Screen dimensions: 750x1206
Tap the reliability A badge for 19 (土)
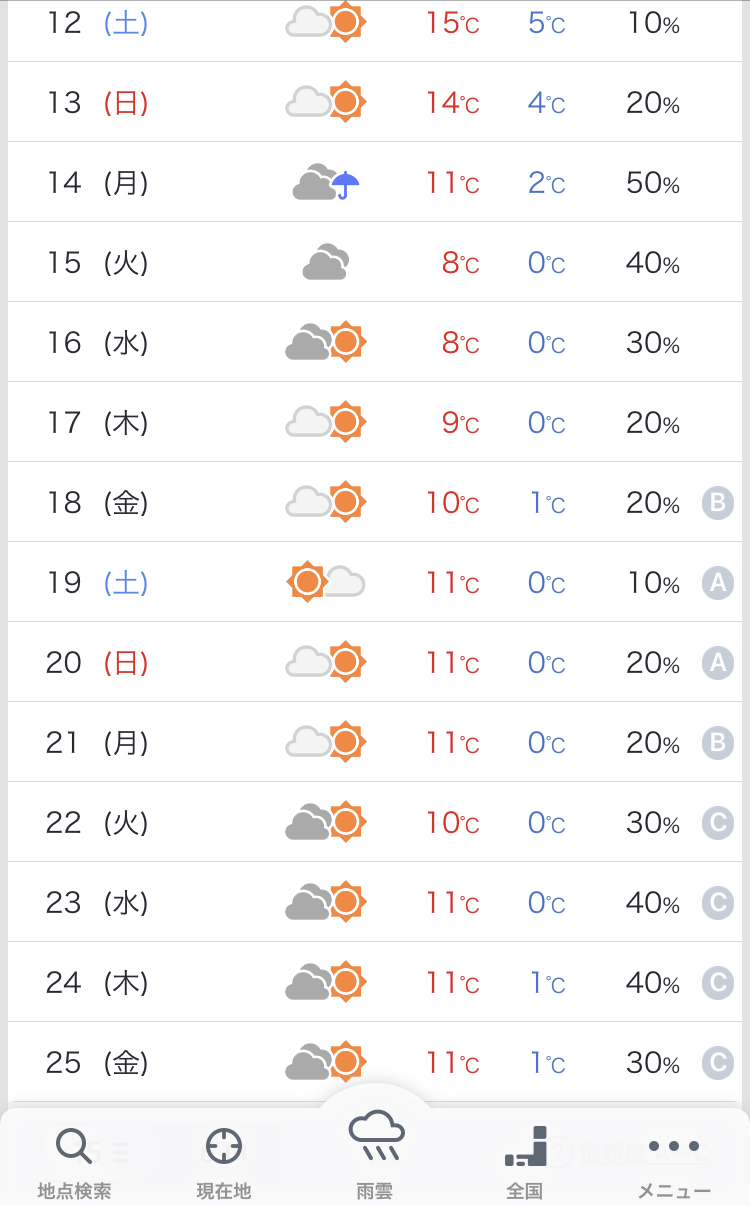[717, 583]
